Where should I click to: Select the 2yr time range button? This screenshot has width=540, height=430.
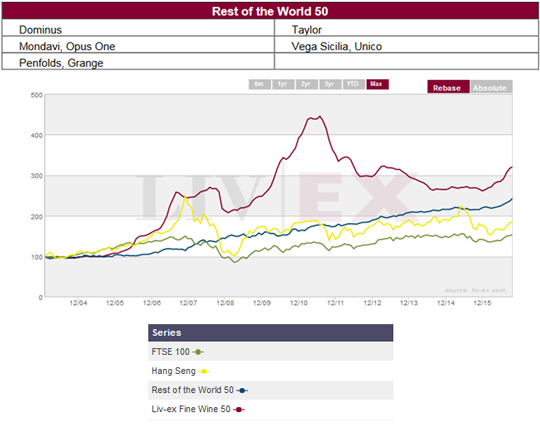coord(307,84)
